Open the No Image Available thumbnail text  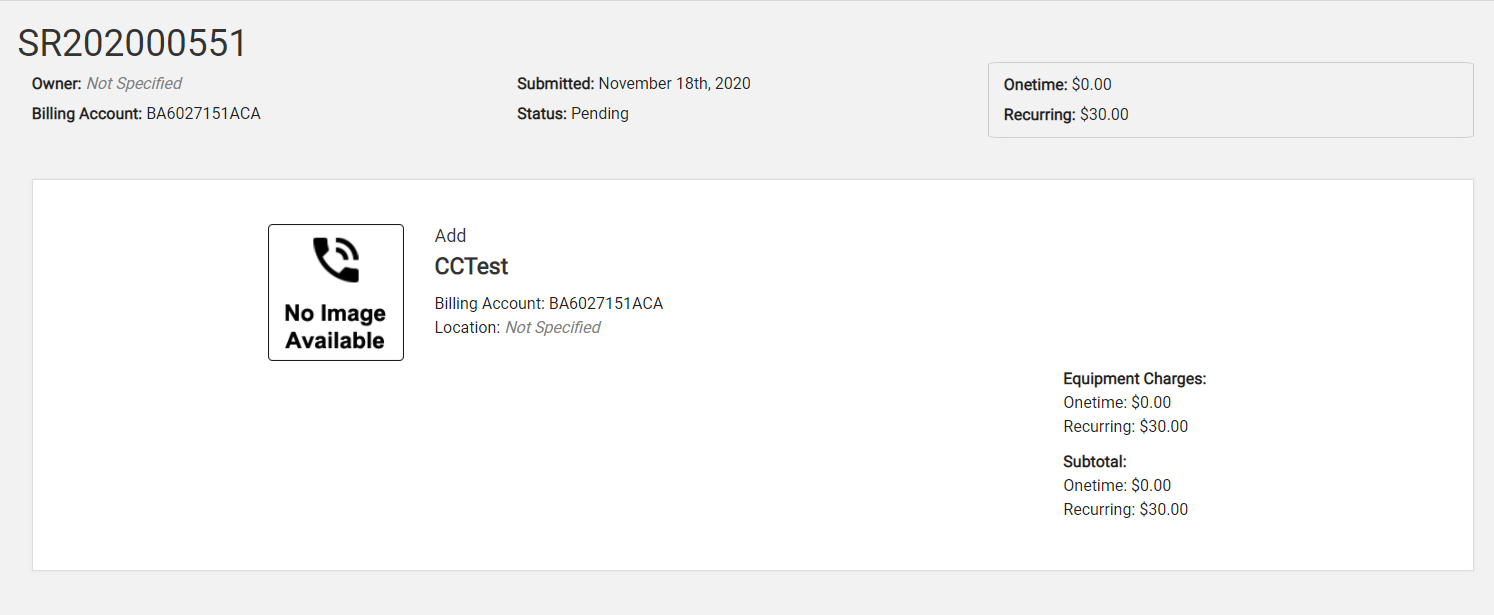(x=335, y=327)
